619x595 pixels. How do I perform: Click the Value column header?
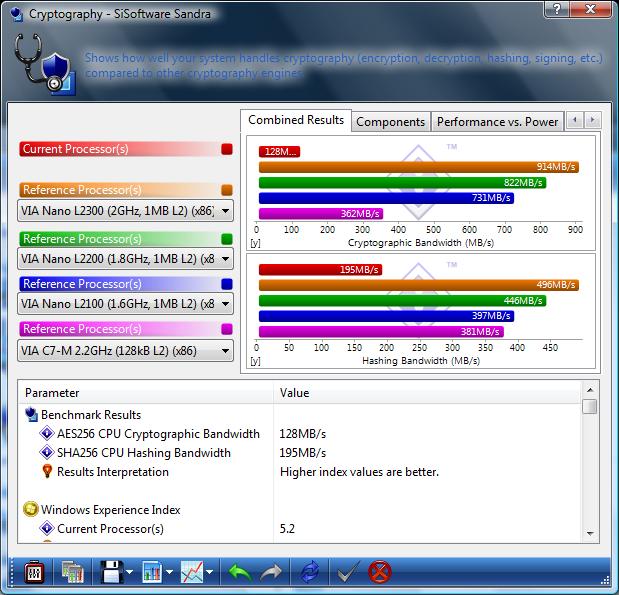pyautogui.click(x=428, y=393)
